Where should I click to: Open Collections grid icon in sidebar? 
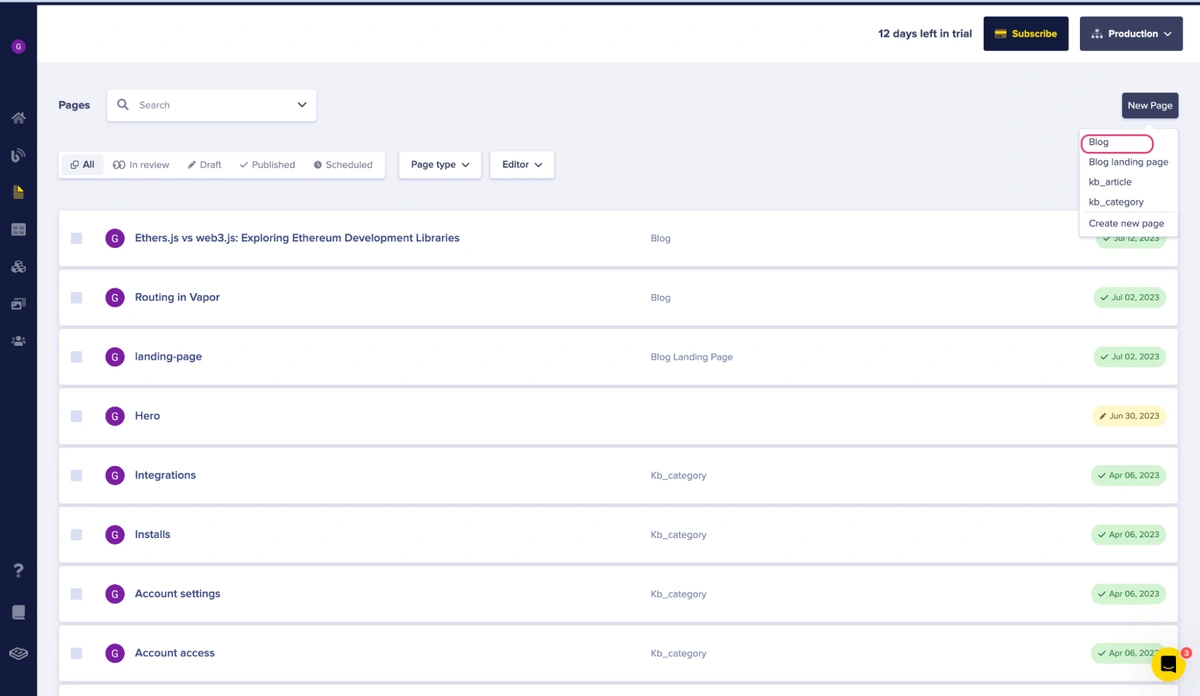(x=18, y=230)
